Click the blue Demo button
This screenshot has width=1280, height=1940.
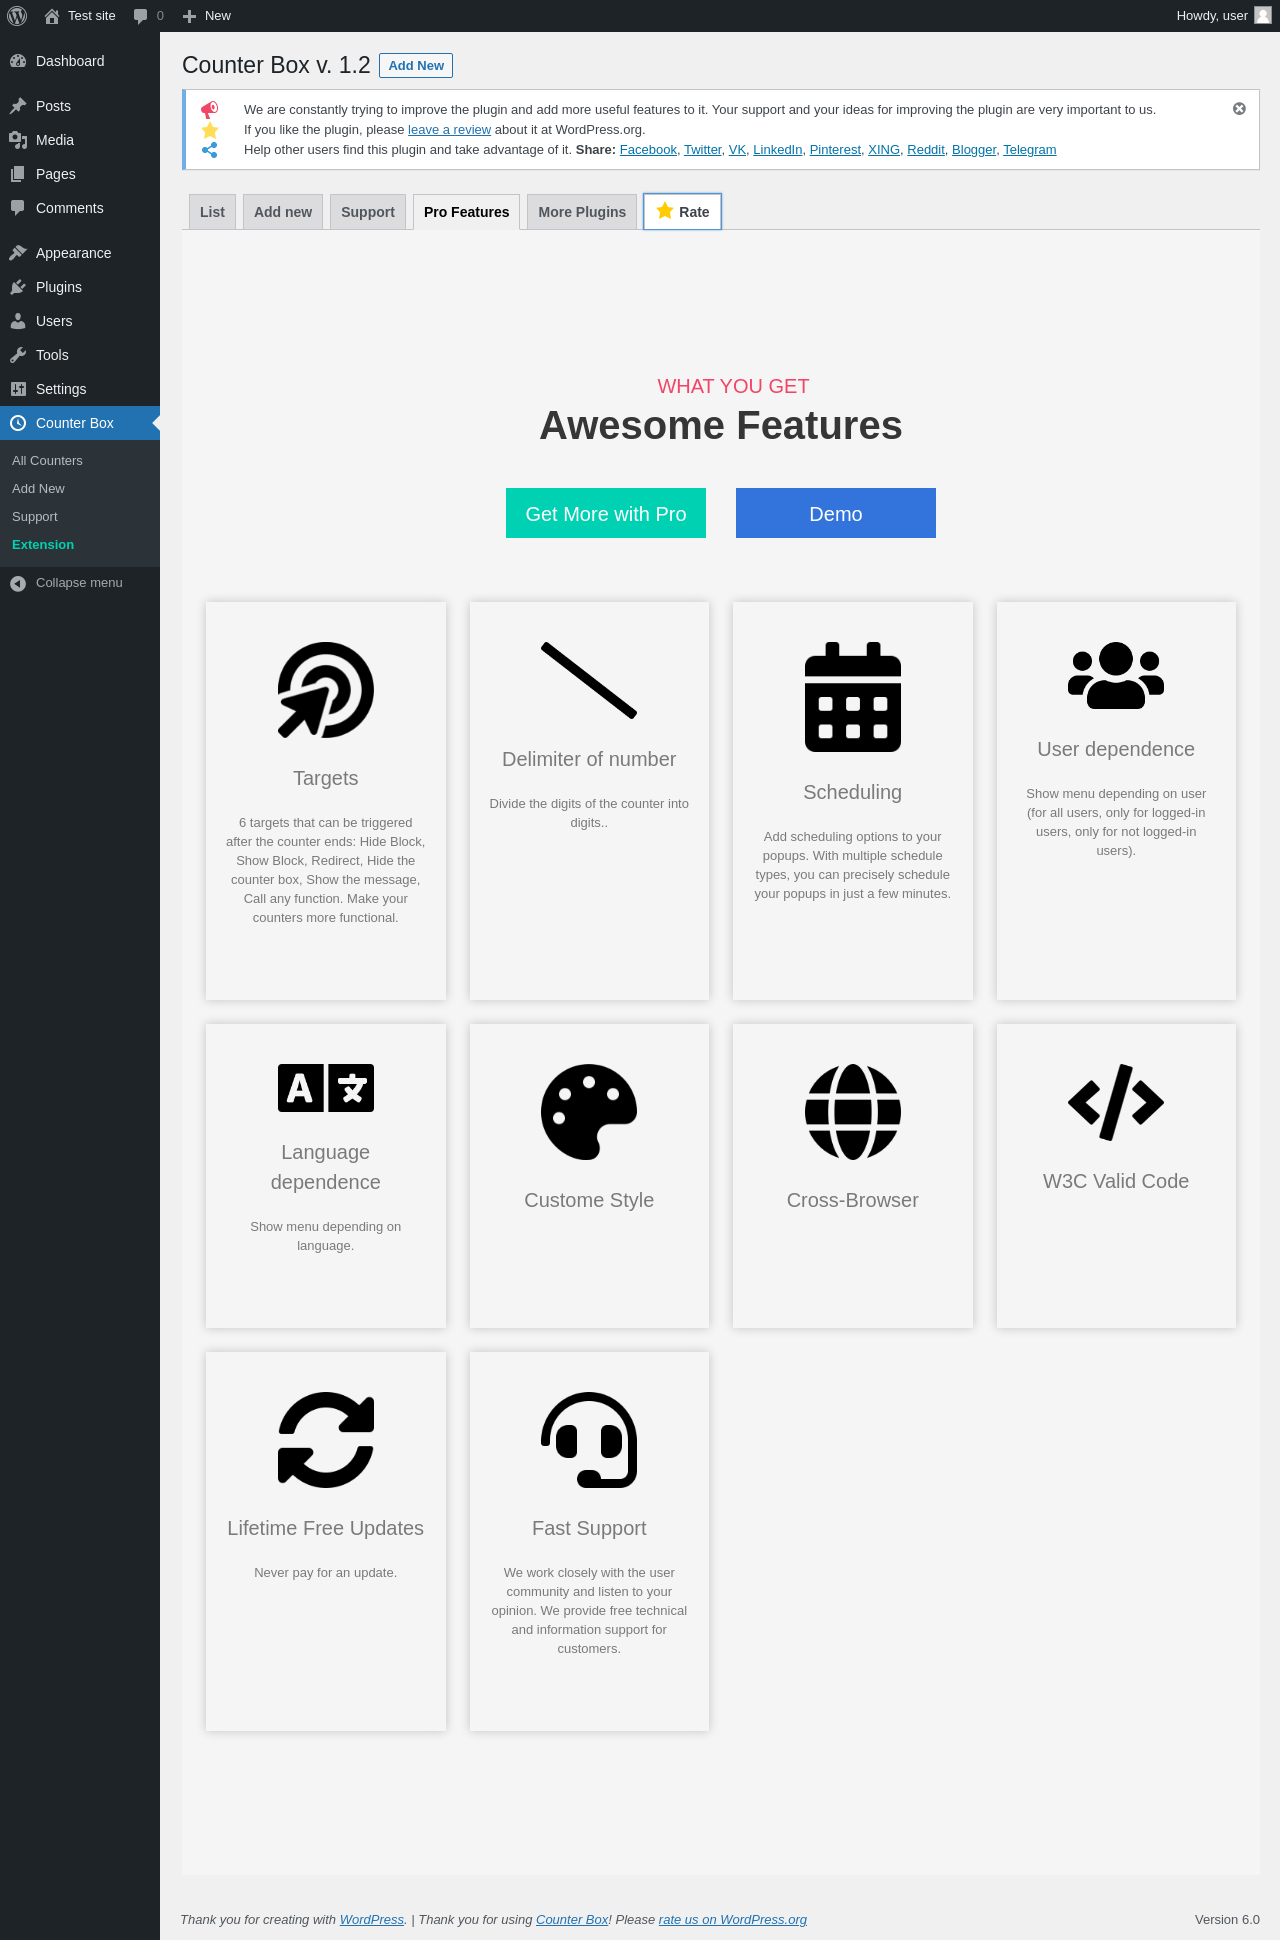click(x=836, y=513)
